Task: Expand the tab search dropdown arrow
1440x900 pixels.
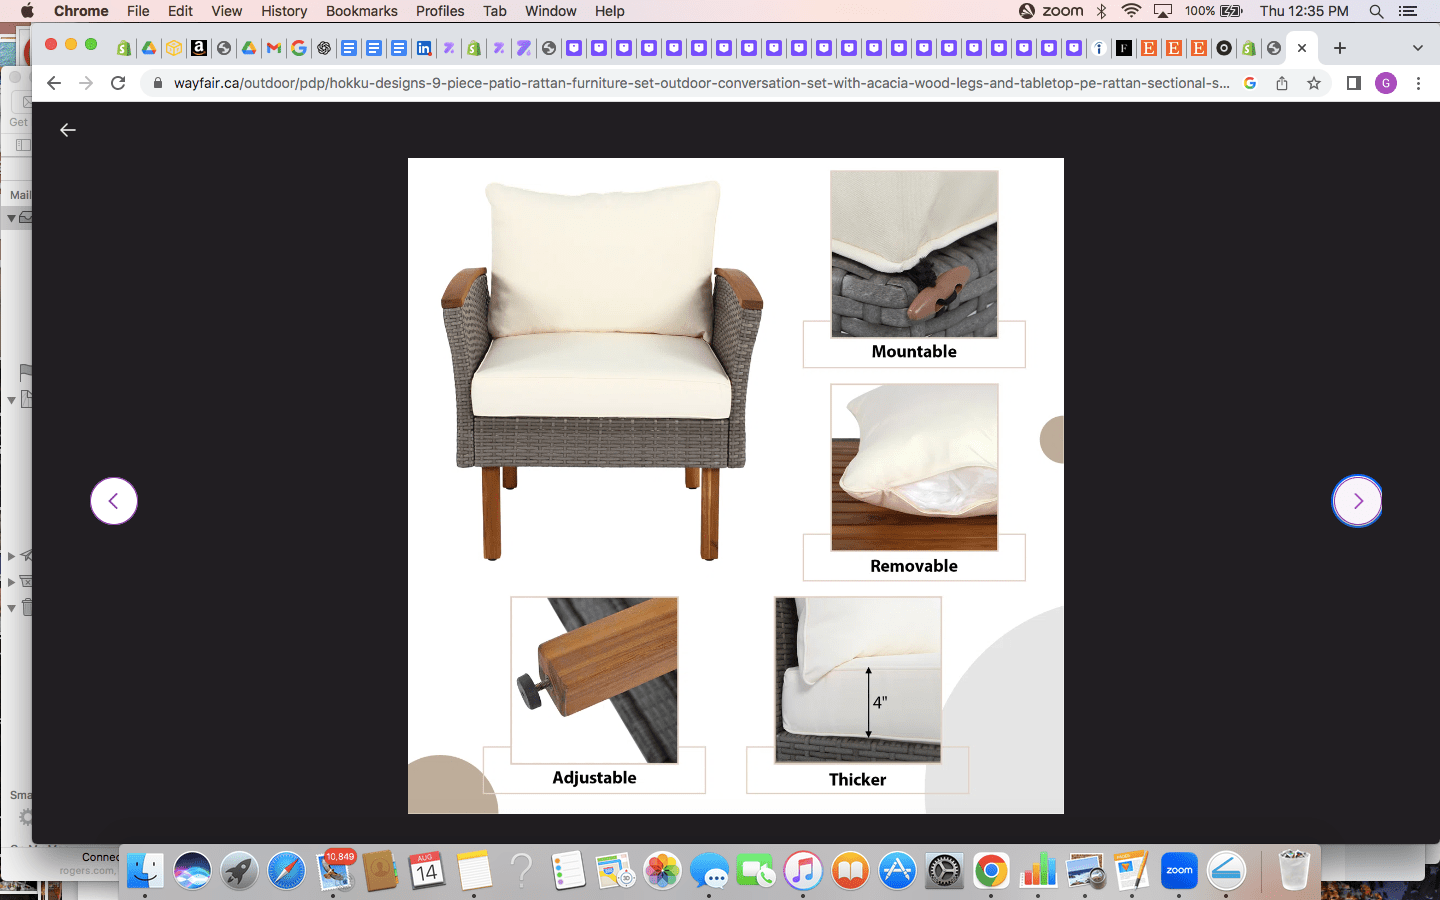Action: [x=1417, y=48]
